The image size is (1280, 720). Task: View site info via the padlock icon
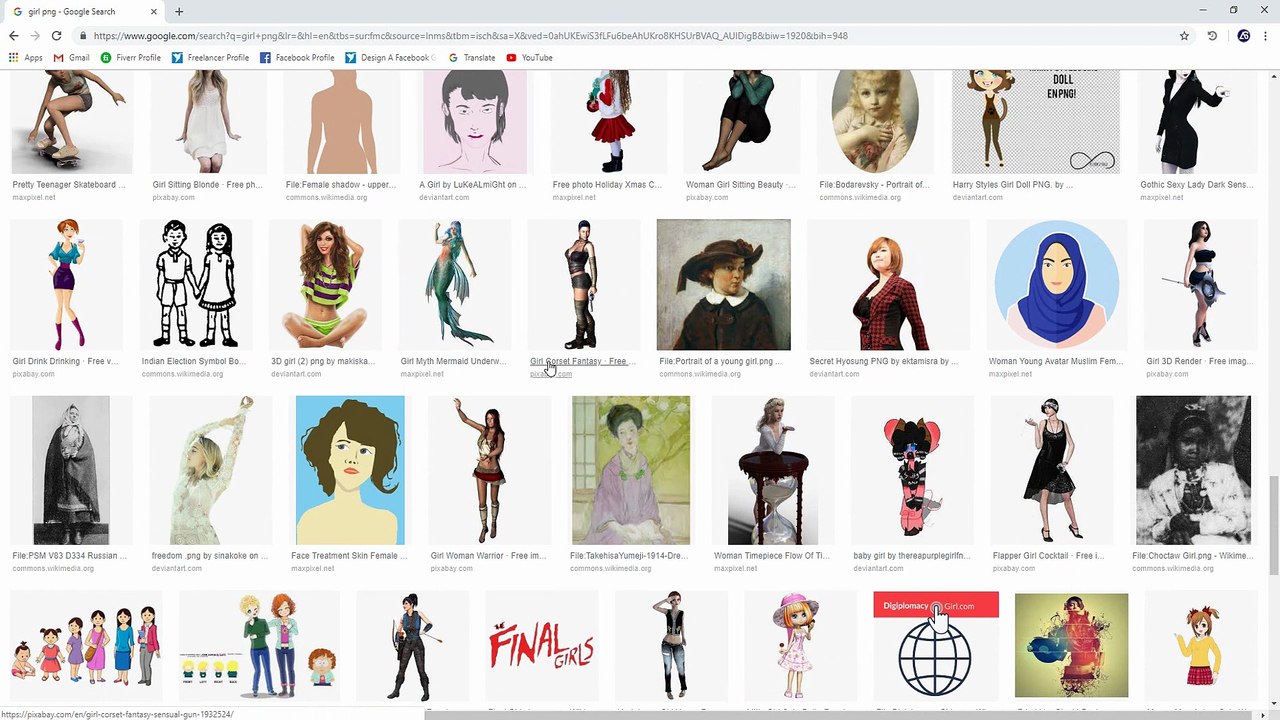(x=84, y=36)
